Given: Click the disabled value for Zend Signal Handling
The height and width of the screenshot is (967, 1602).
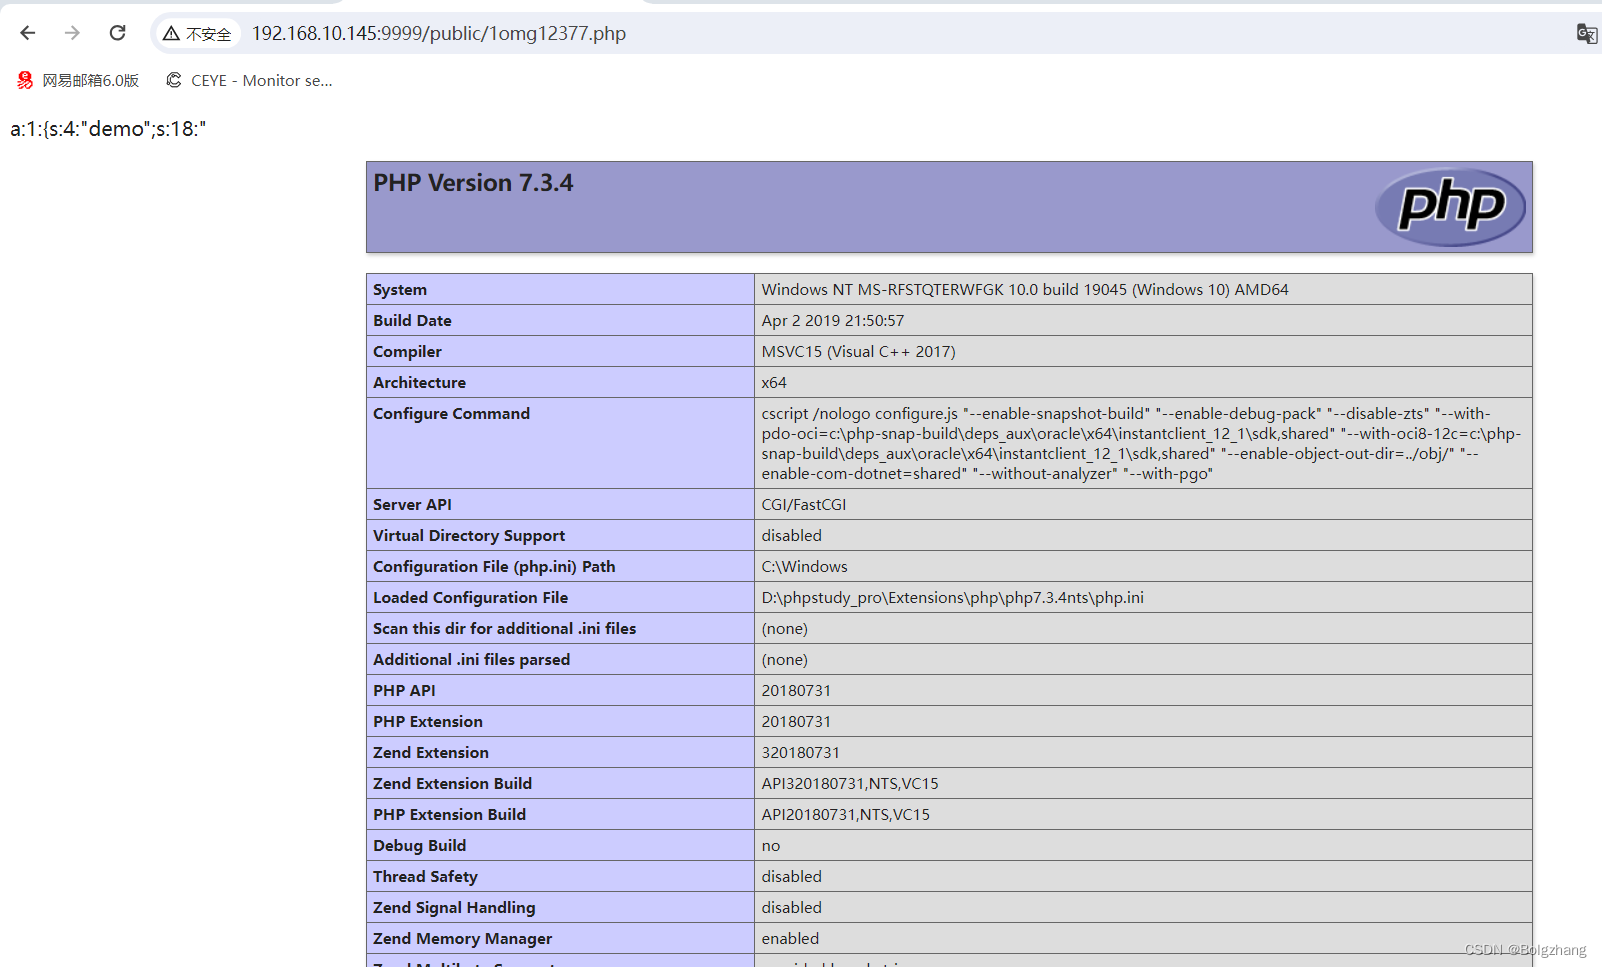Looking at the screenshot, I should tap(791, 908).
